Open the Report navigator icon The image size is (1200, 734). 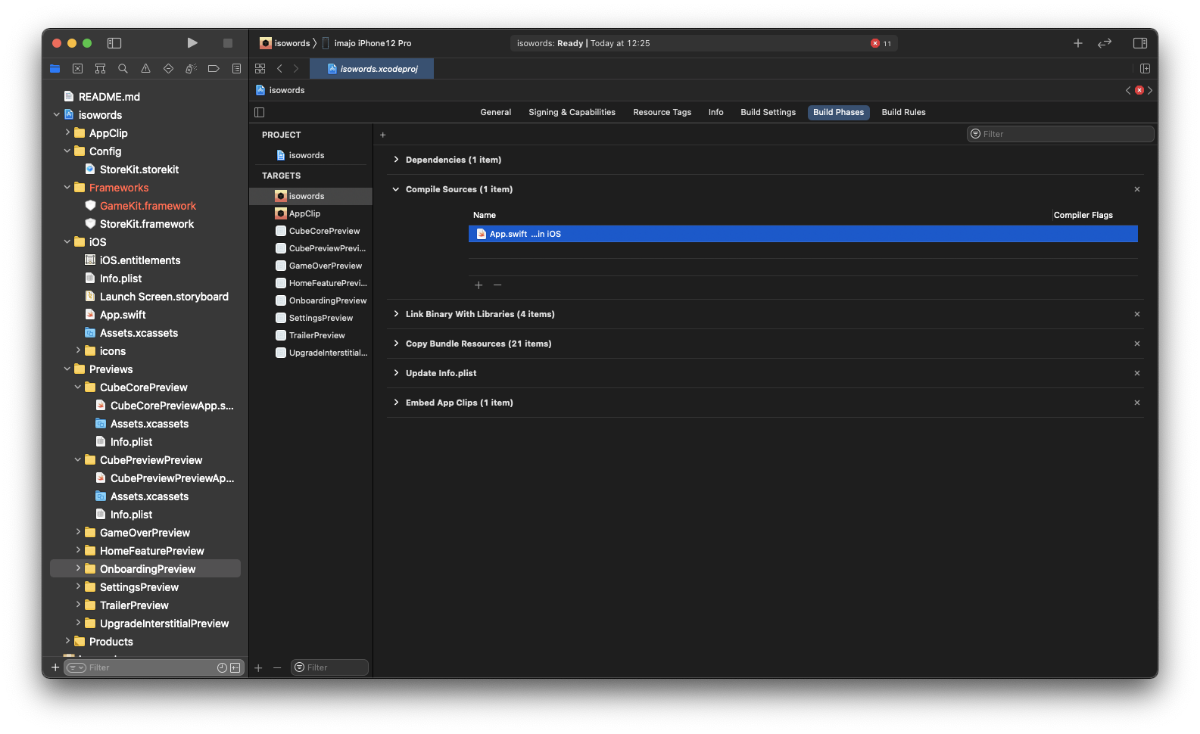[x=236, y=69]
